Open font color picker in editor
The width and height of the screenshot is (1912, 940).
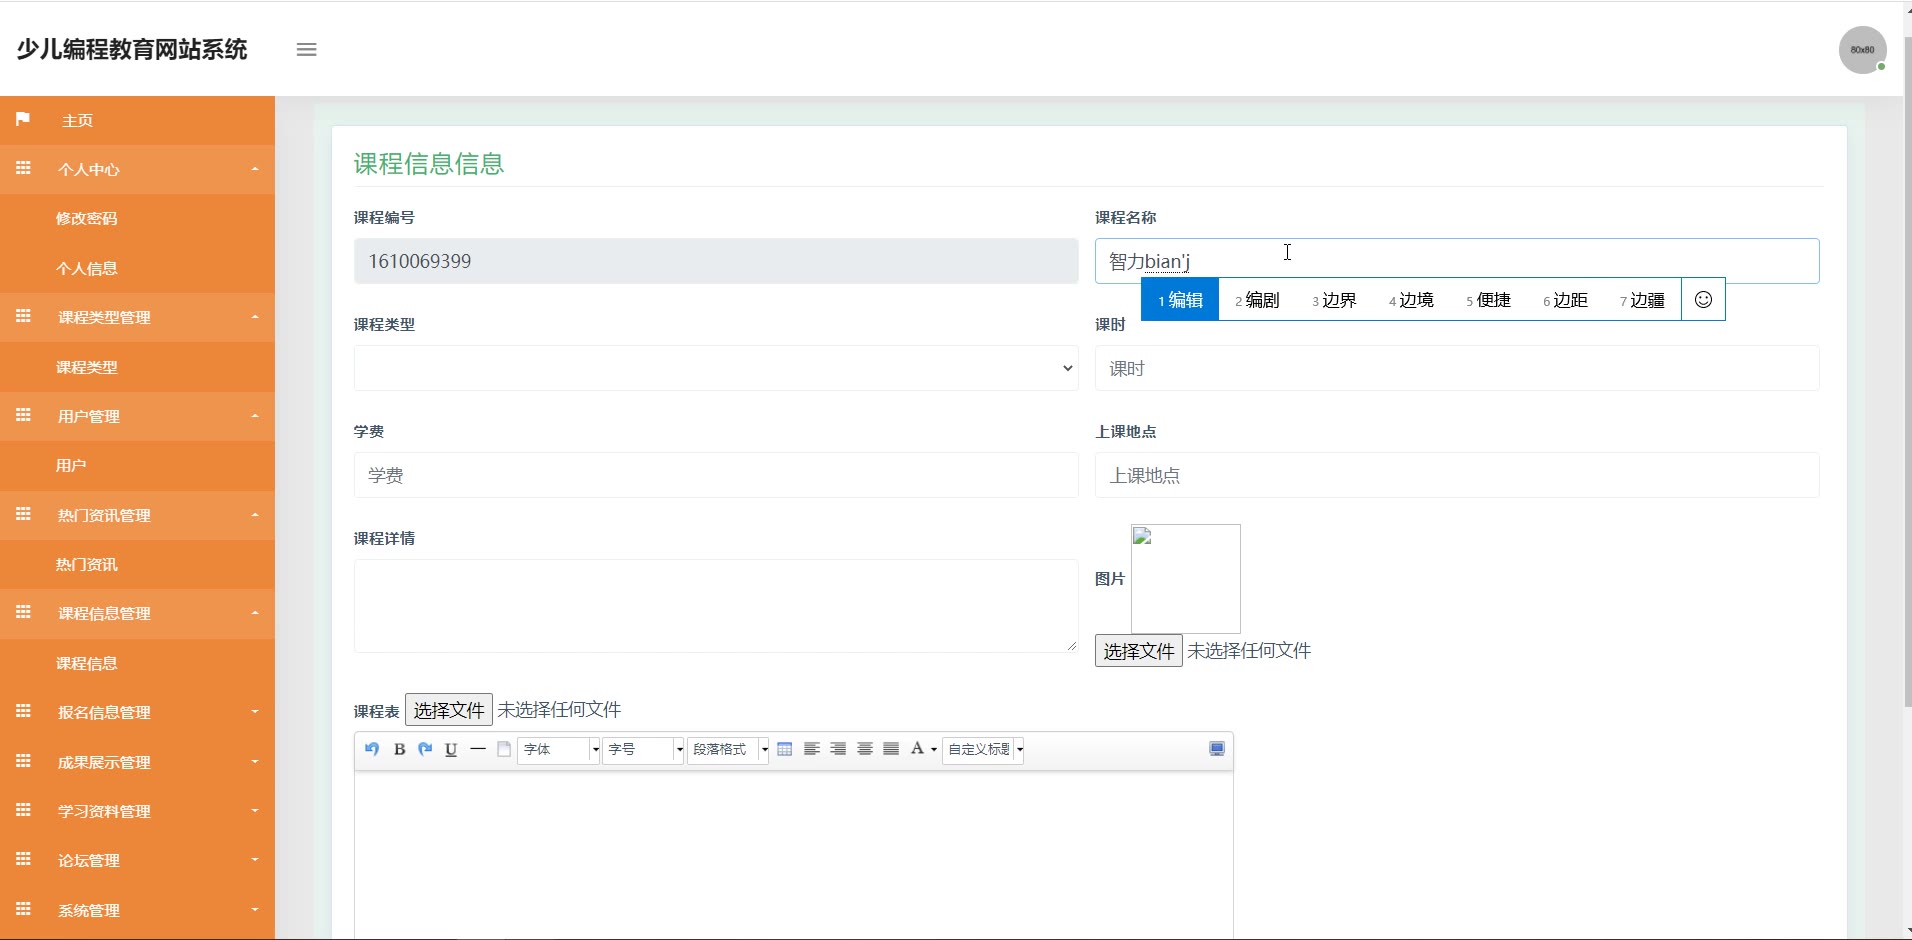[x=923, y=749]
